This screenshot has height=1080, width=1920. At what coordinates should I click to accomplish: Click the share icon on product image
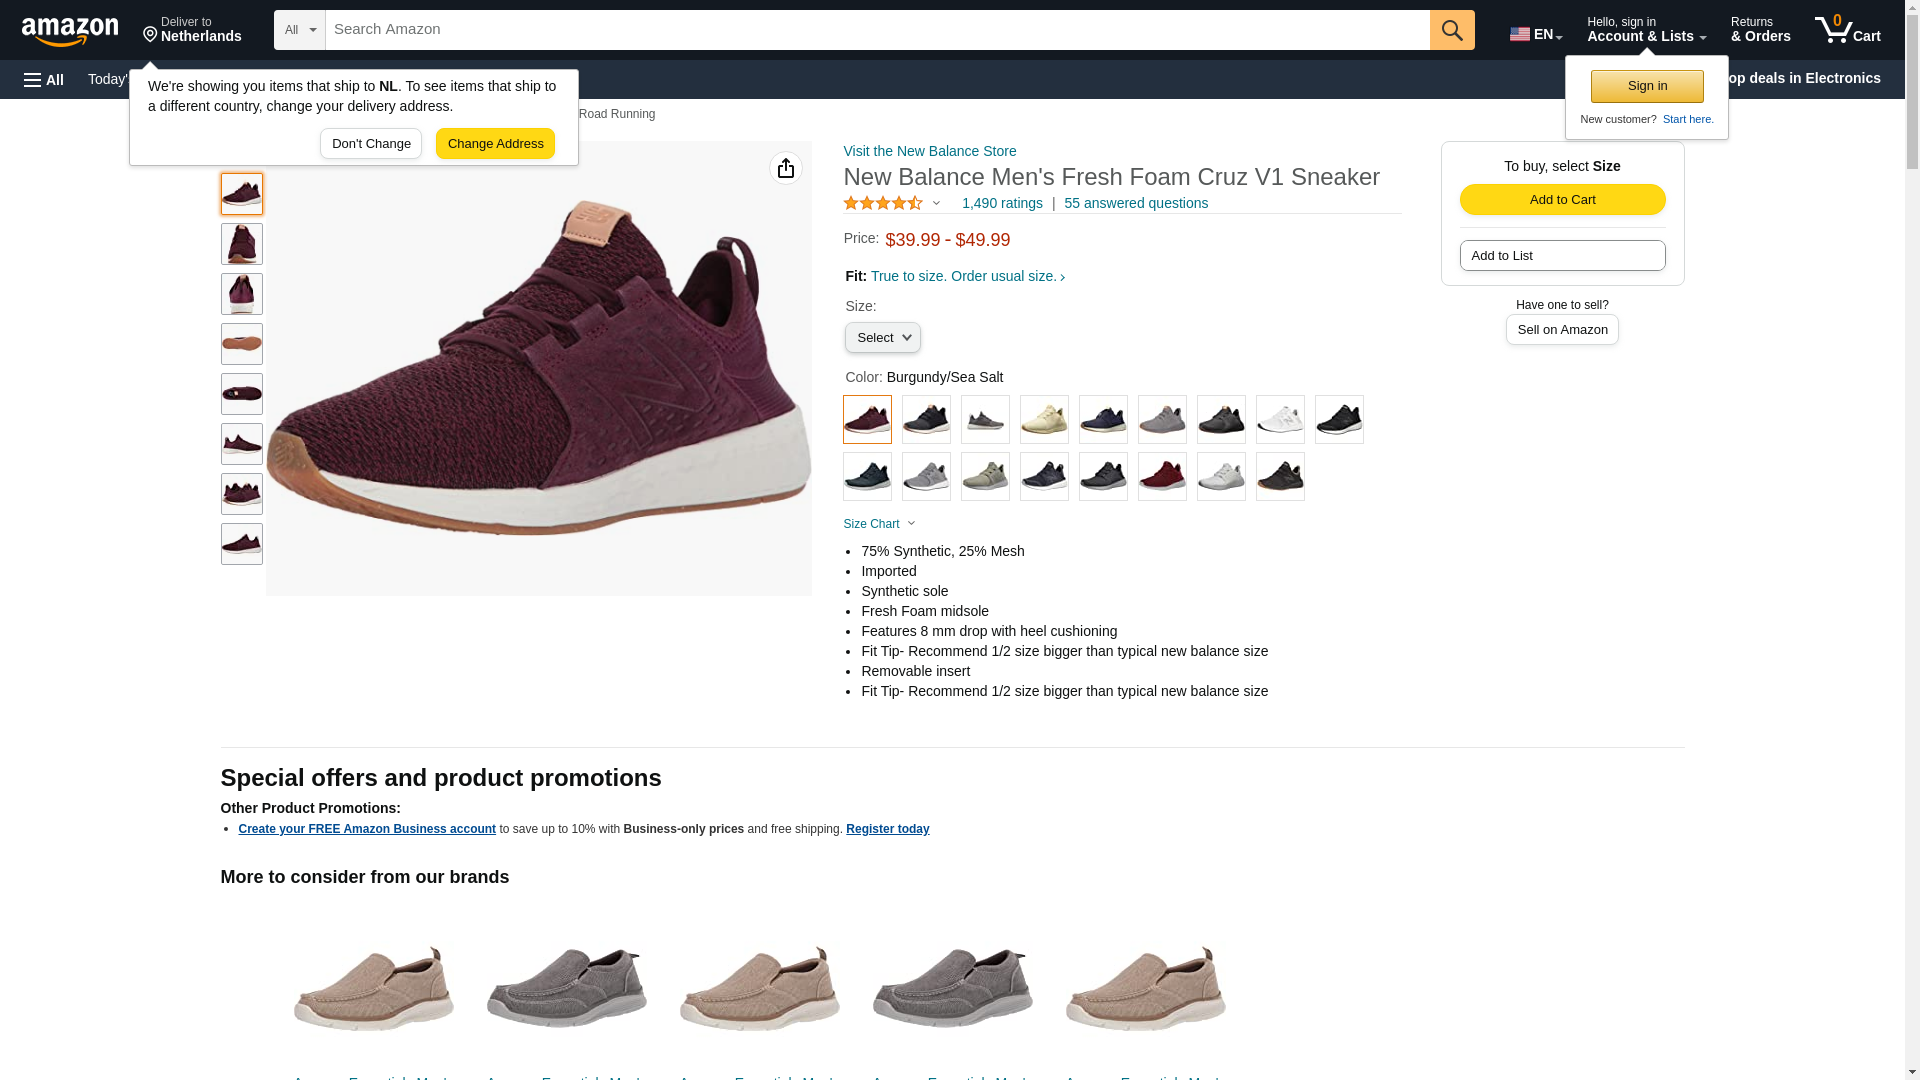point(785,168)
